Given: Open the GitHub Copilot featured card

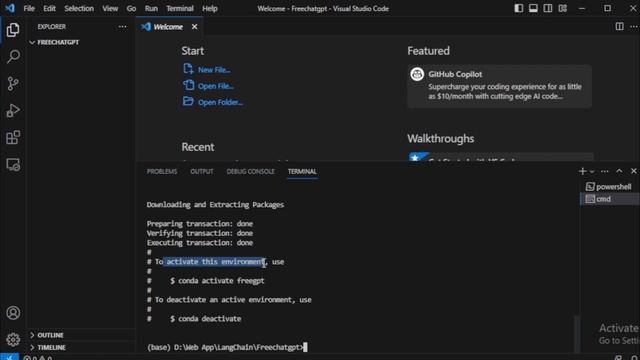Looking at the screenshot, I should pyautogui.click(x=499, y=86).
